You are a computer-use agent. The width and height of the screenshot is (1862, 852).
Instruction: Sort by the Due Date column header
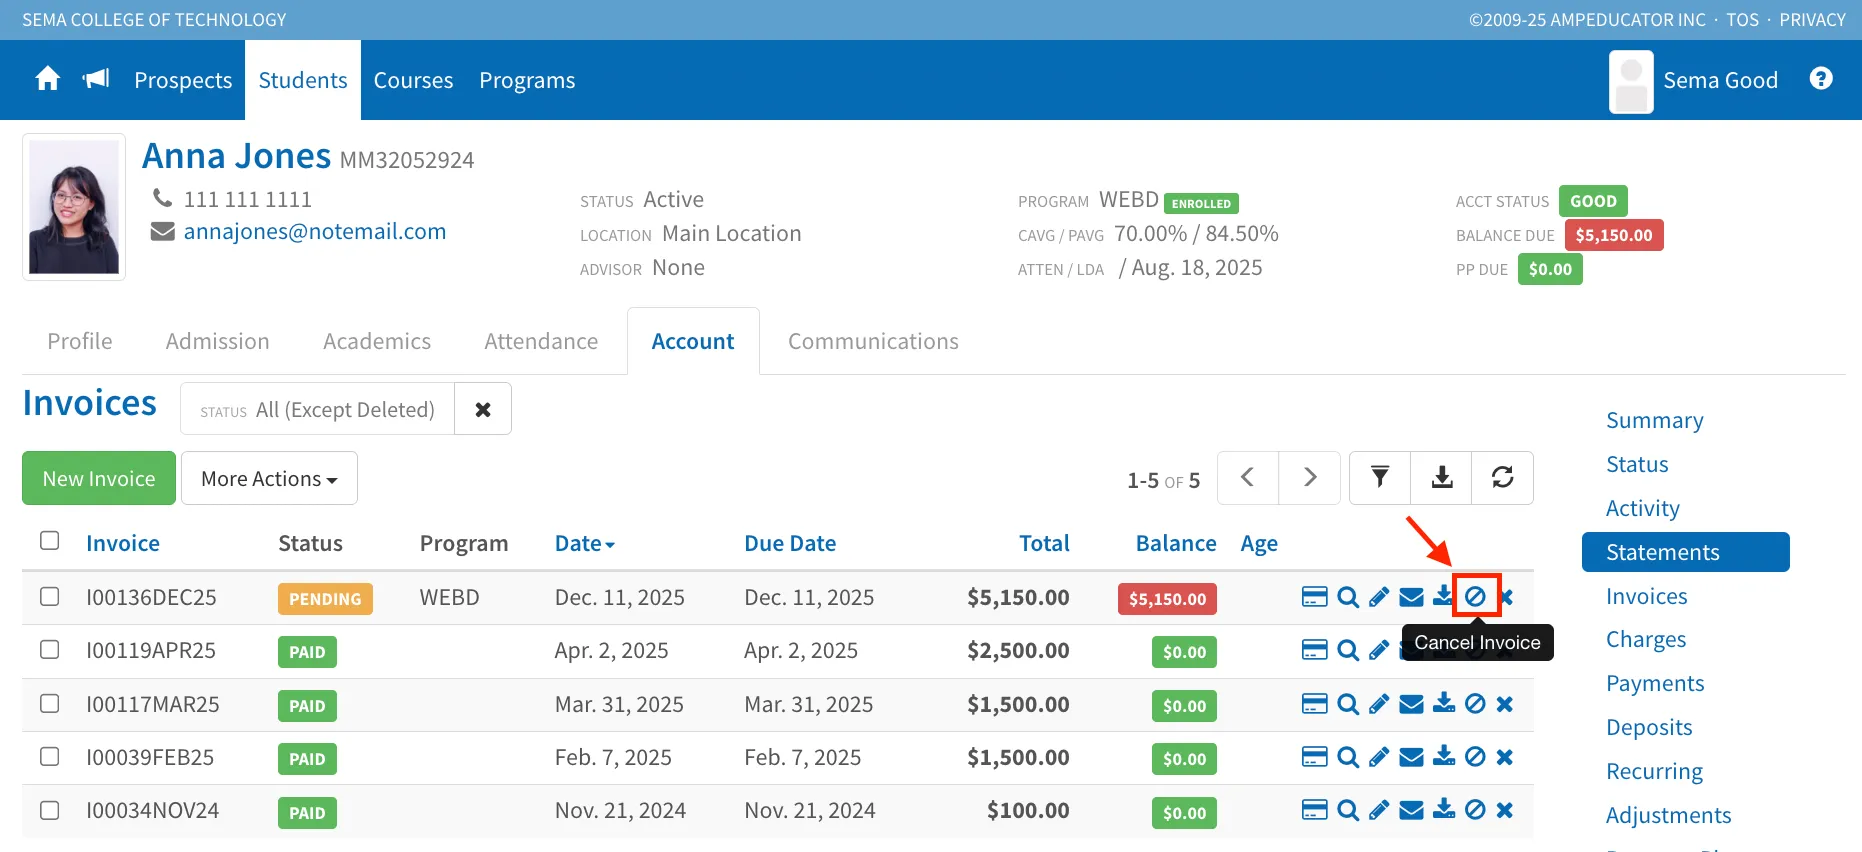790,543
